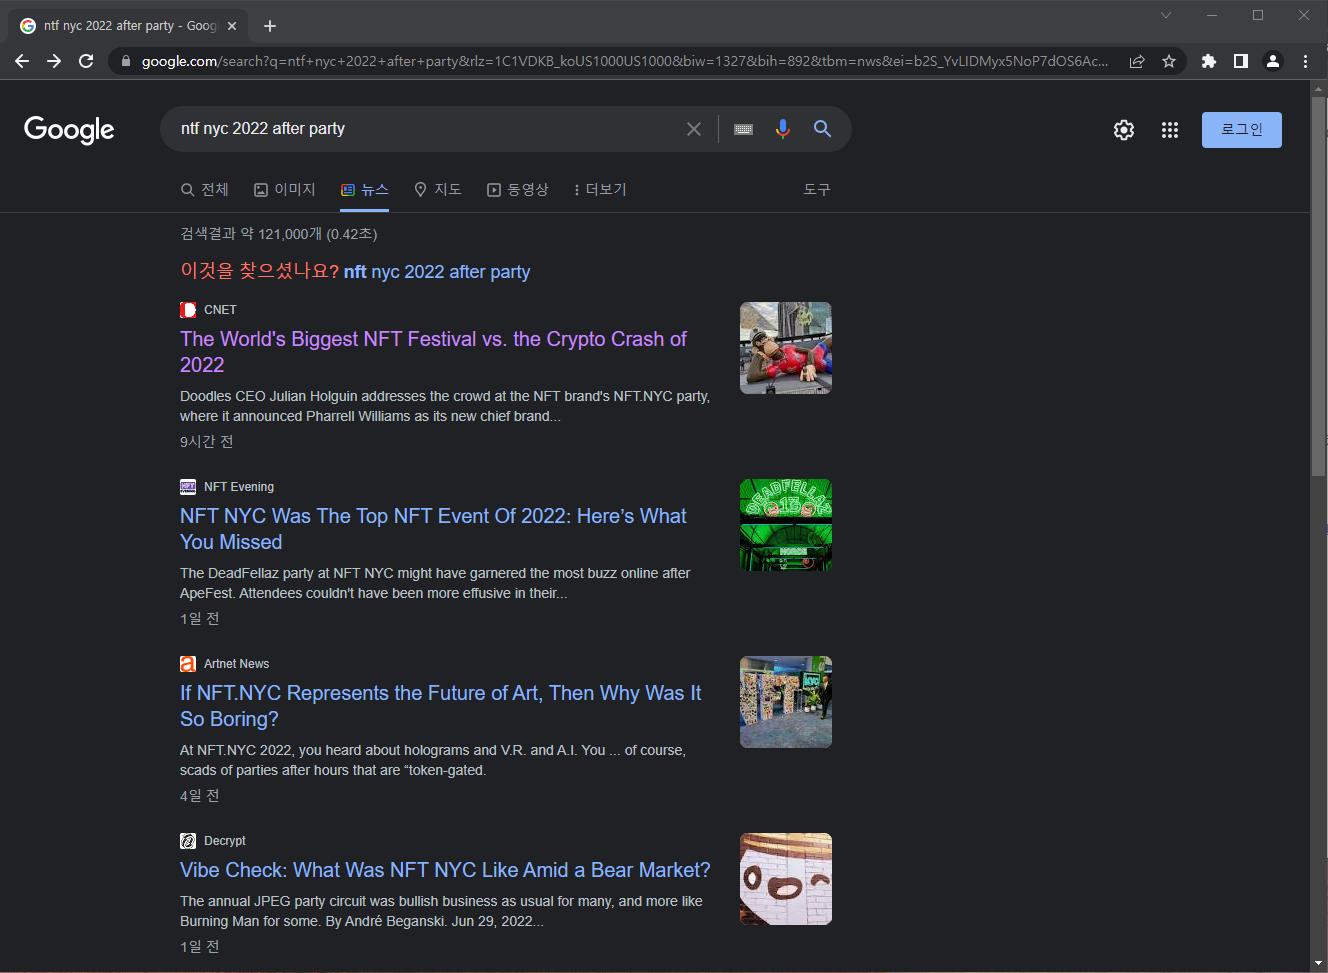The image size is (1328, 973).
Task: Click the CNET source label
Action: point(220,310)
